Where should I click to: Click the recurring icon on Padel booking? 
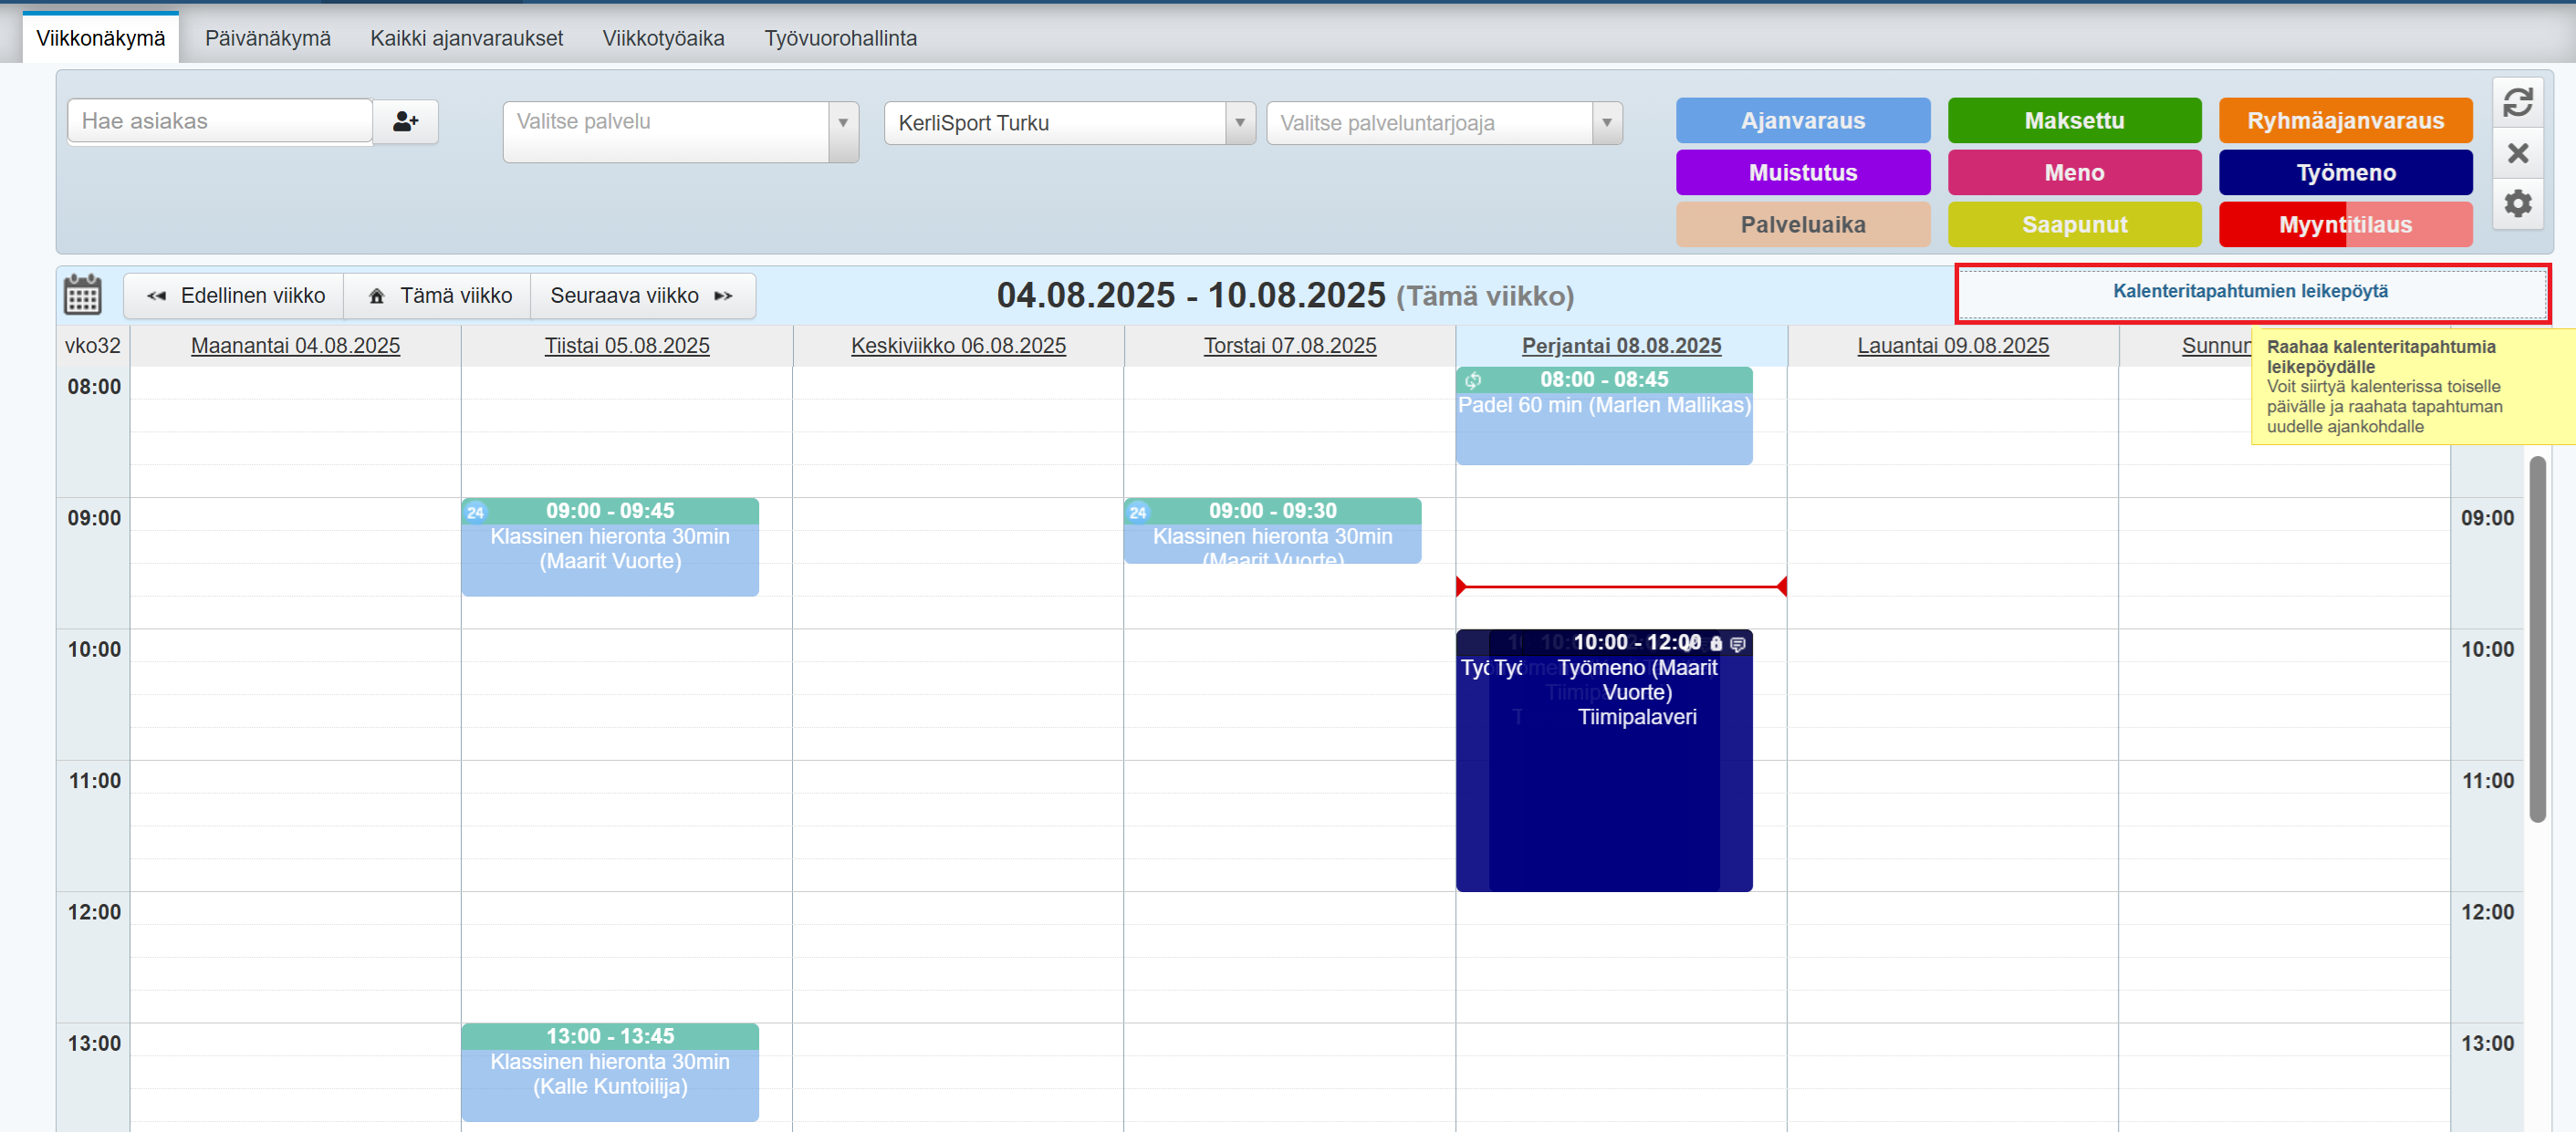coord(1473,380)
